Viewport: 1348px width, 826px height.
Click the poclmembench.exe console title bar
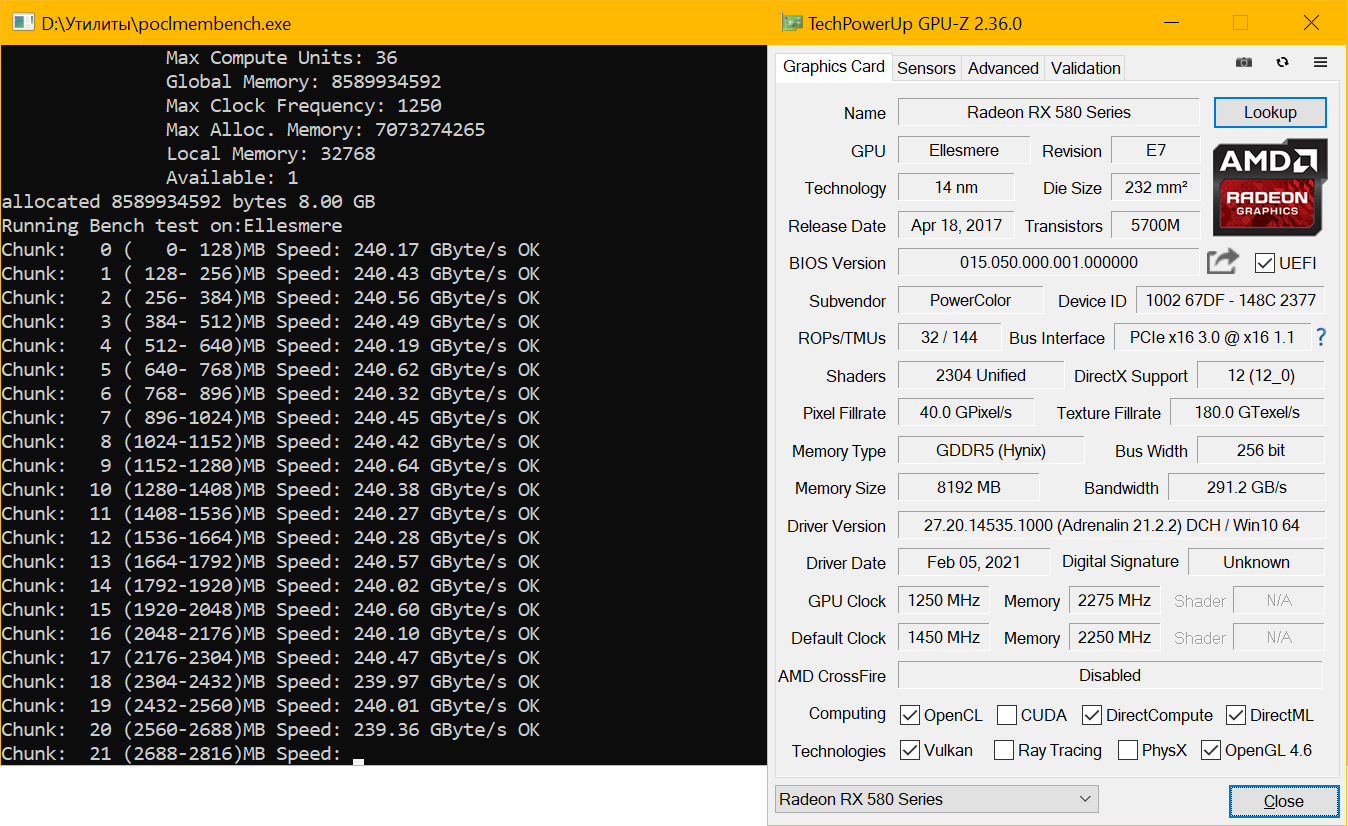coord(384,23)
